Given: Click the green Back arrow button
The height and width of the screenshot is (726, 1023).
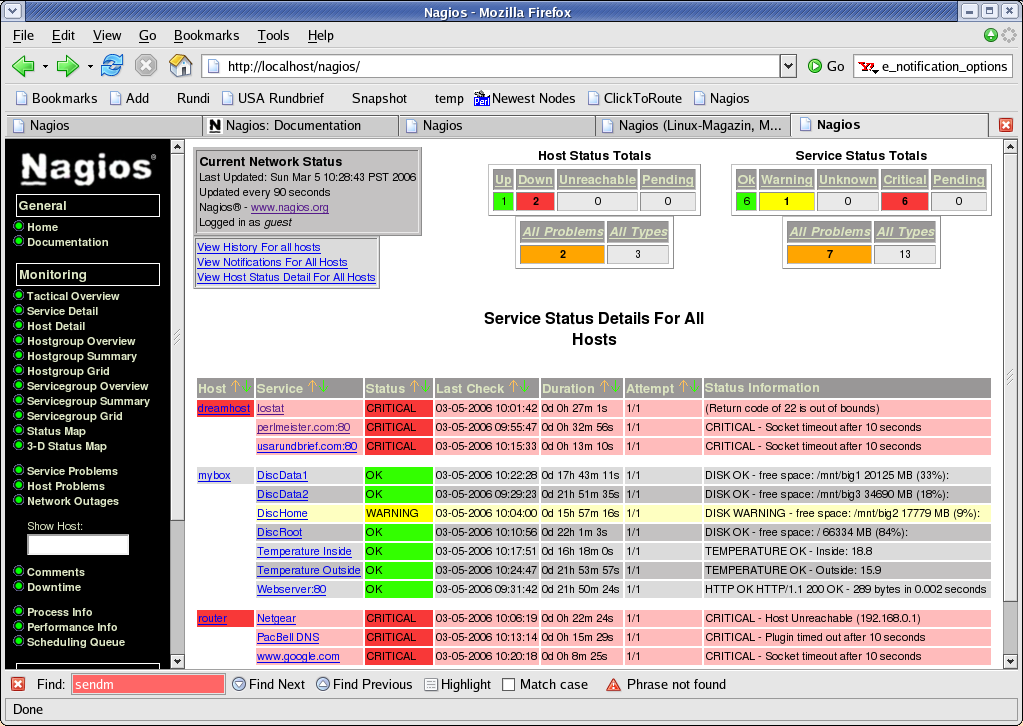Looking at the screenshot, I should click(x=23, y=66).
